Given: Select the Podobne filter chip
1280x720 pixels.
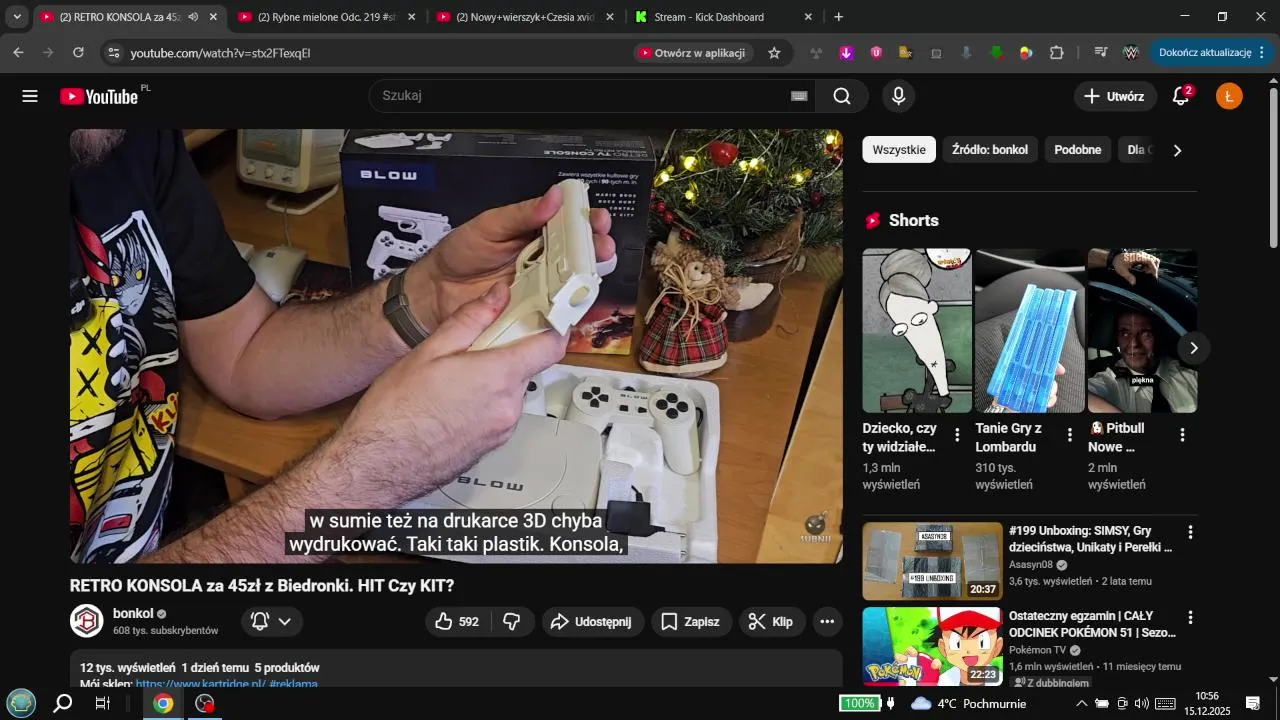Looking at the screenshot, I should coord(1078,150).
